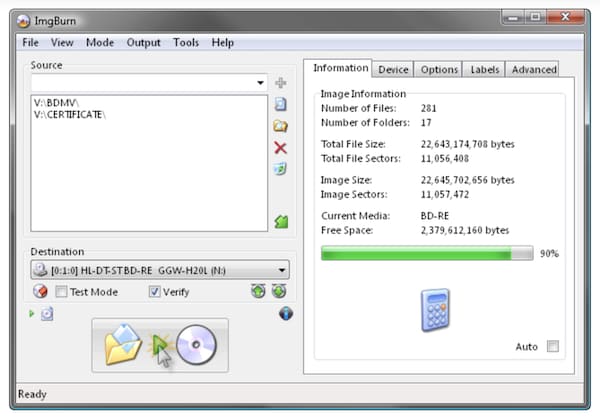Click the 90% percentage label
This screenshot has width=600, height=418.
(549, 253)
